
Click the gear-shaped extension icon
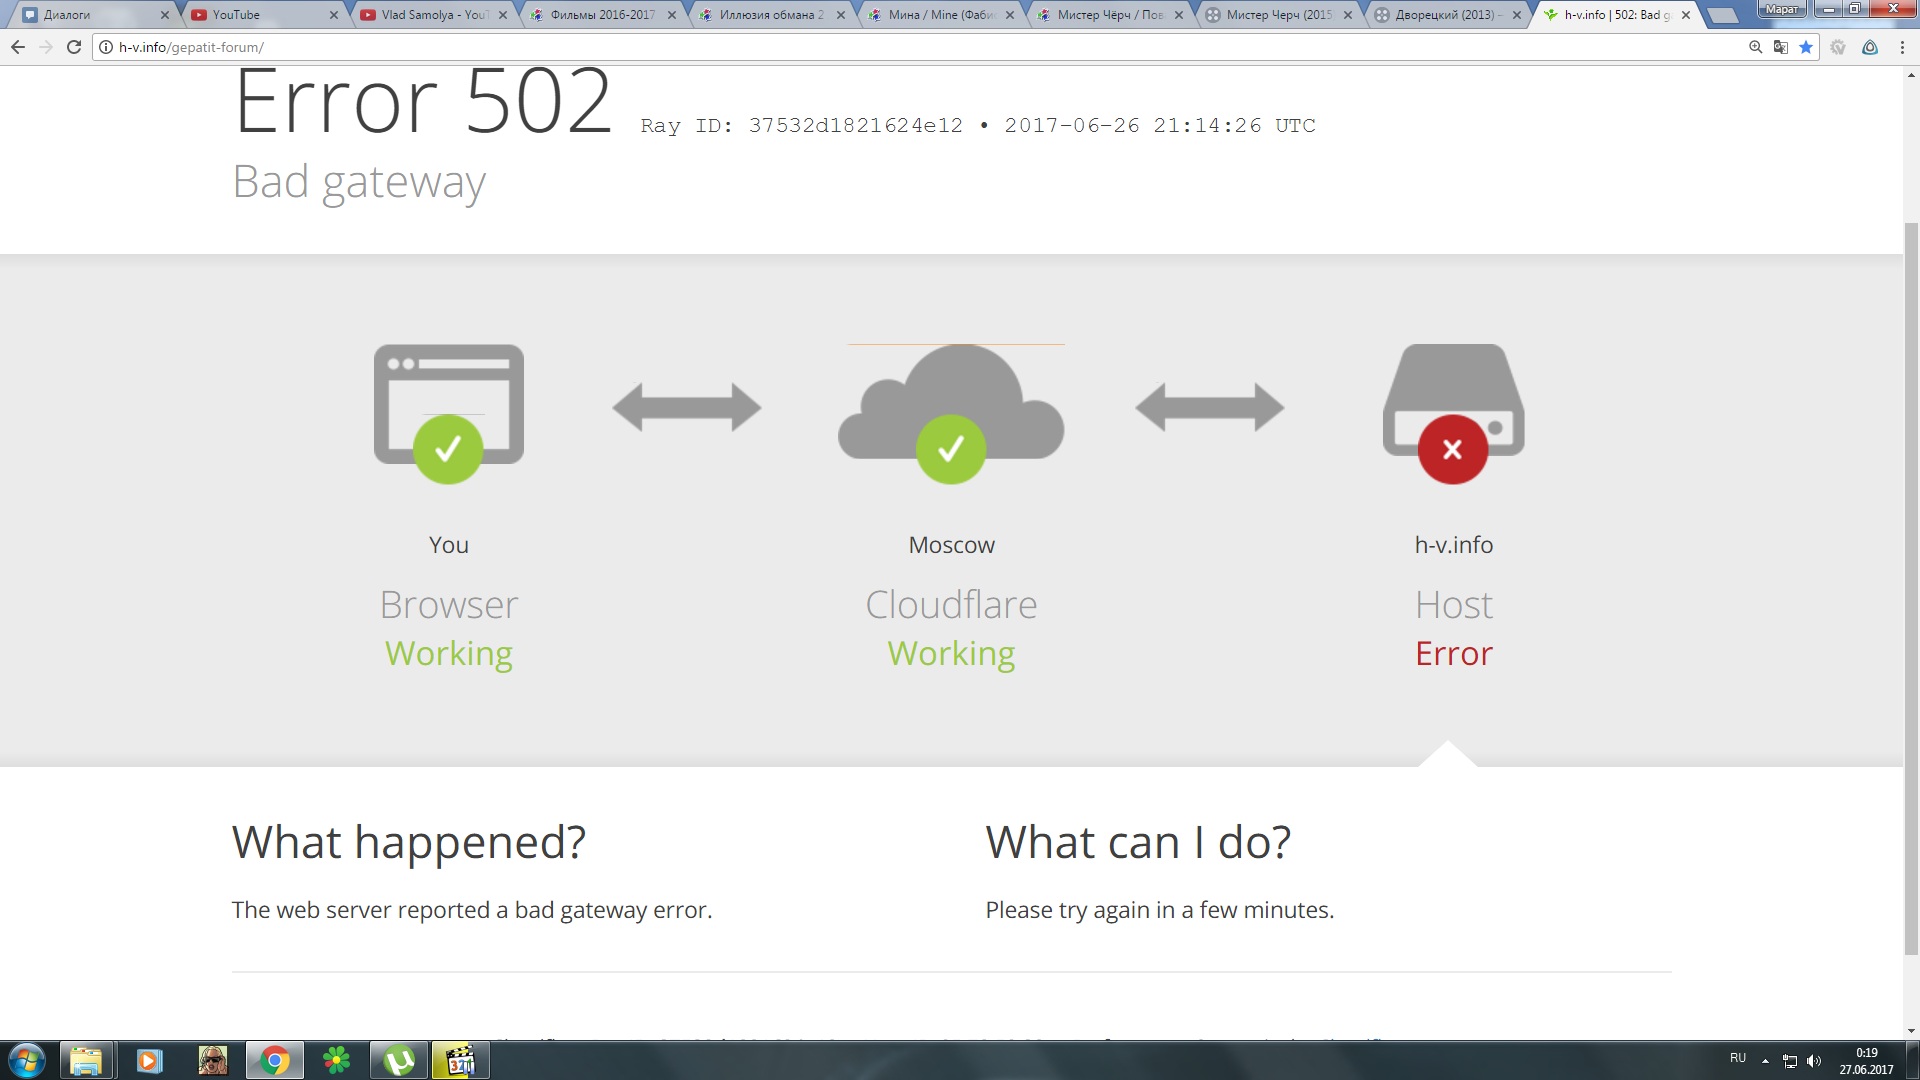(x=1838, y=47)
